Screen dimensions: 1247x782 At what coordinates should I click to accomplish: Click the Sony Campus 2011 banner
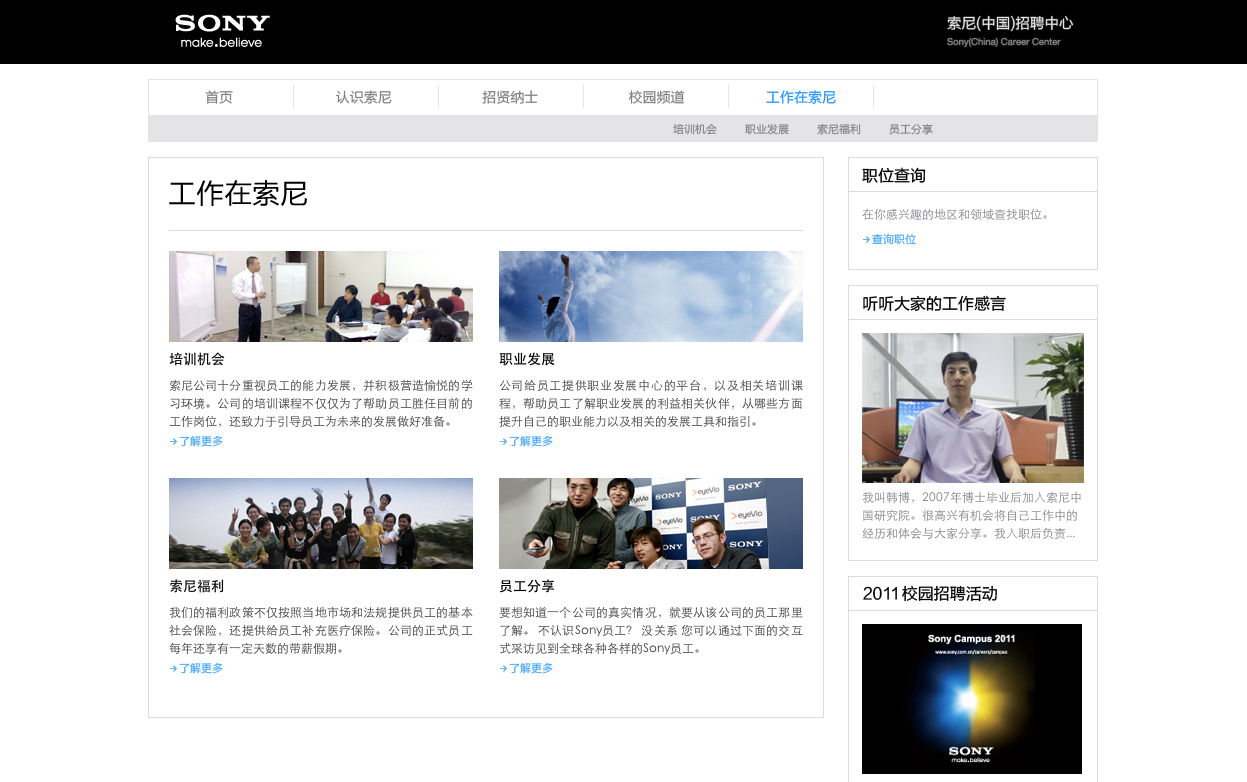tap(971, 698)
